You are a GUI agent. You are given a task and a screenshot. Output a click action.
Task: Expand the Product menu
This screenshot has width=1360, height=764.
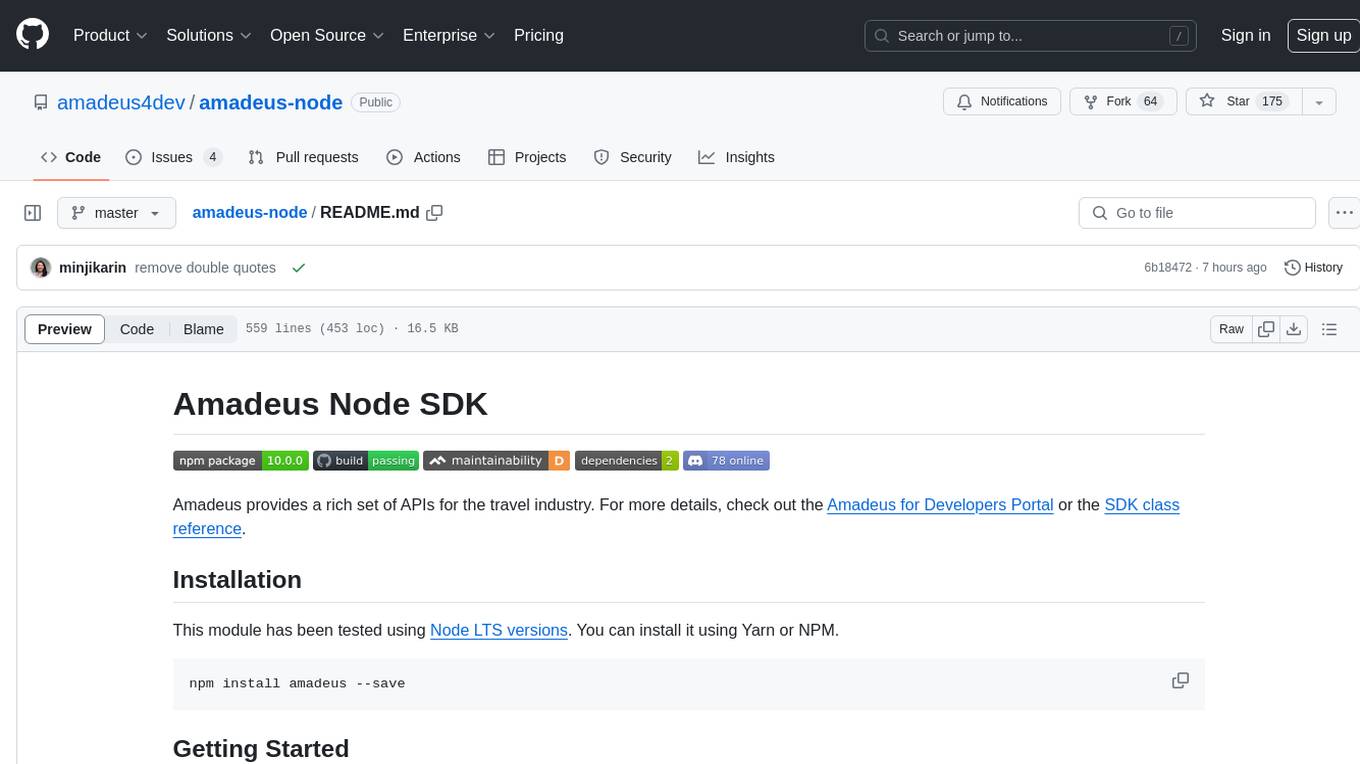click(x=111, y=35)
